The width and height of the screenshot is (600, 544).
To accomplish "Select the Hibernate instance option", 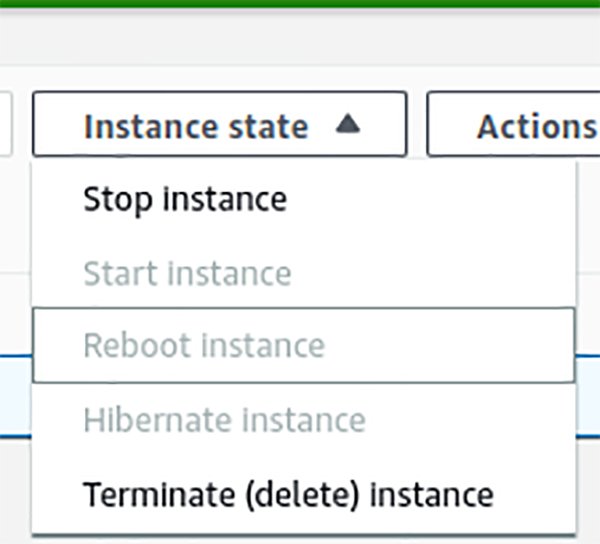I will (x=224, y=420).
